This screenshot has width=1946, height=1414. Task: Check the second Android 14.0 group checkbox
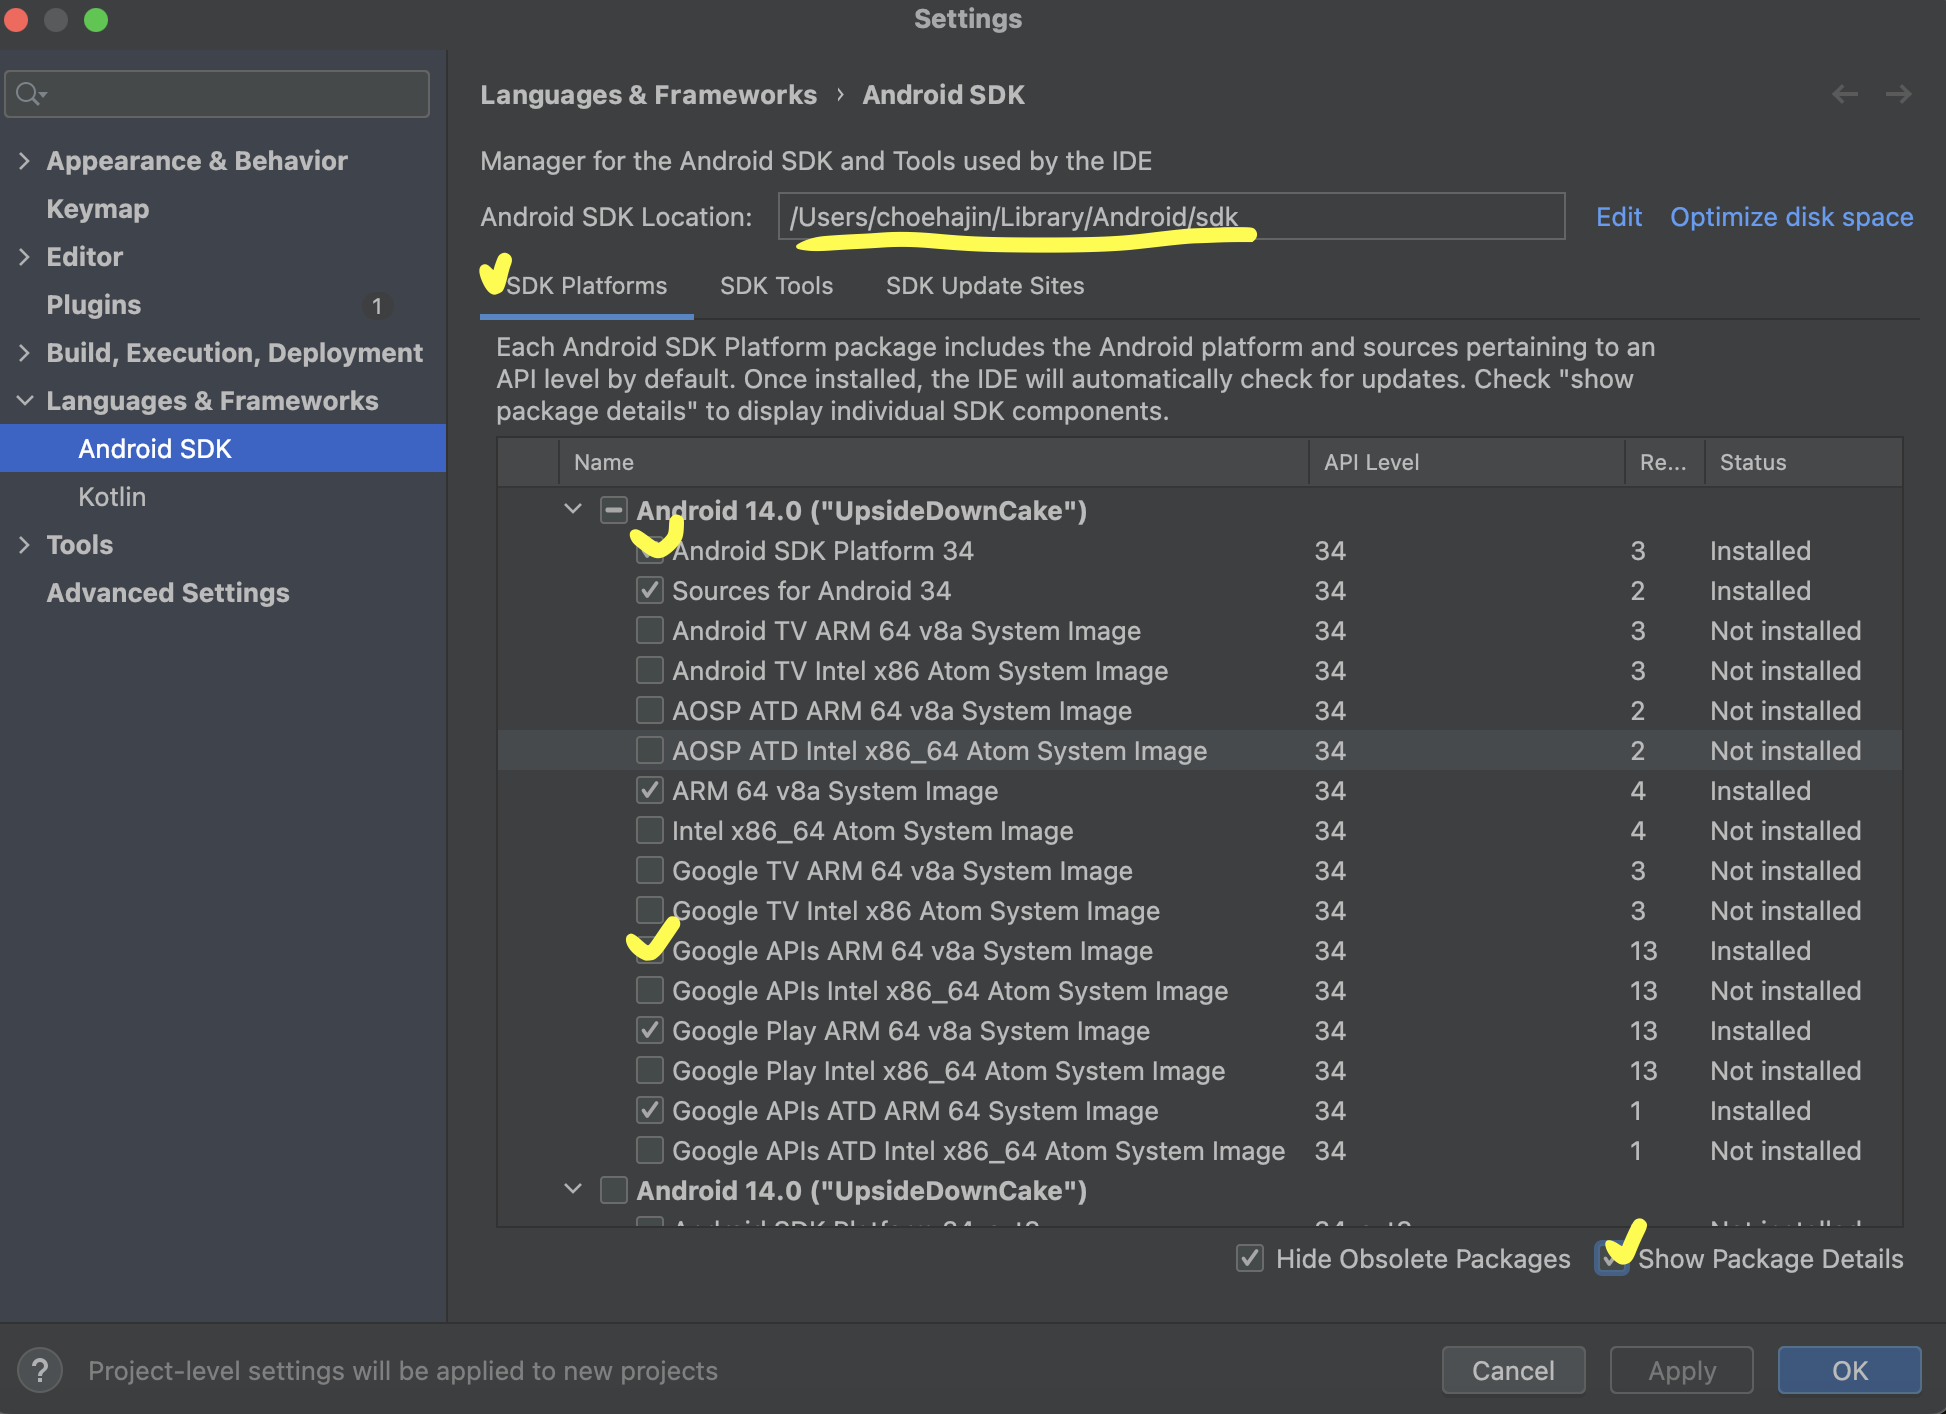(614, 1191)
